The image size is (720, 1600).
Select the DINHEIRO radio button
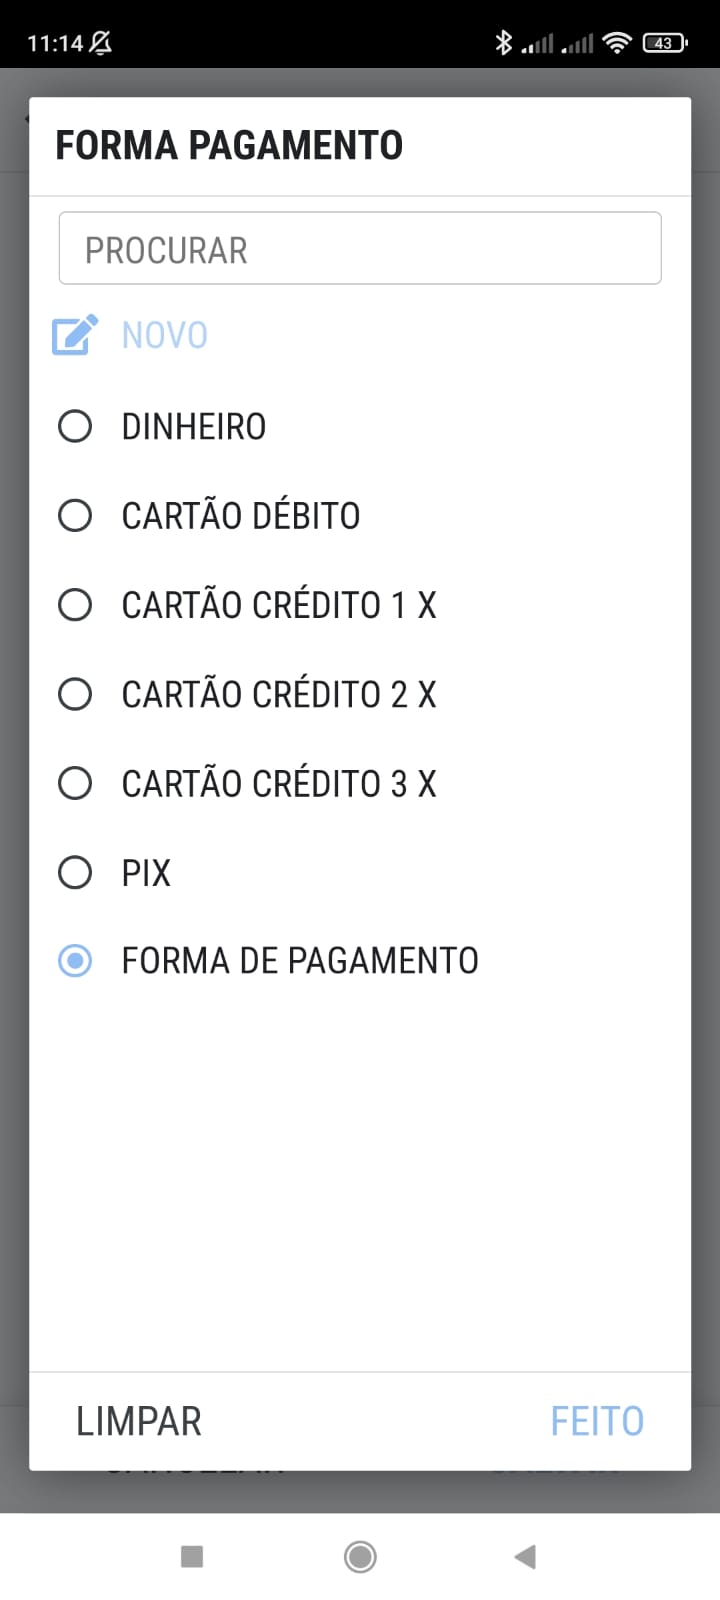coord(75,426)
